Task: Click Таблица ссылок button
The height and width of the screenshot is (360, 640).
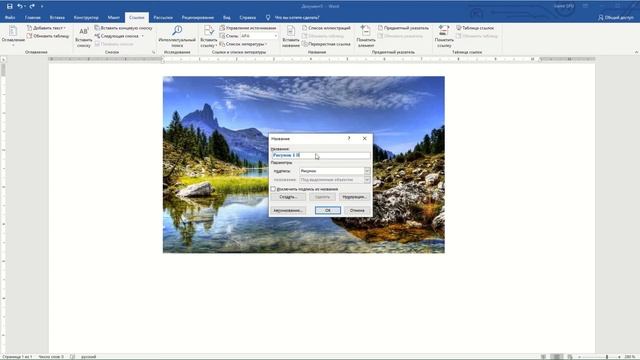Action: tap(475, 28)
